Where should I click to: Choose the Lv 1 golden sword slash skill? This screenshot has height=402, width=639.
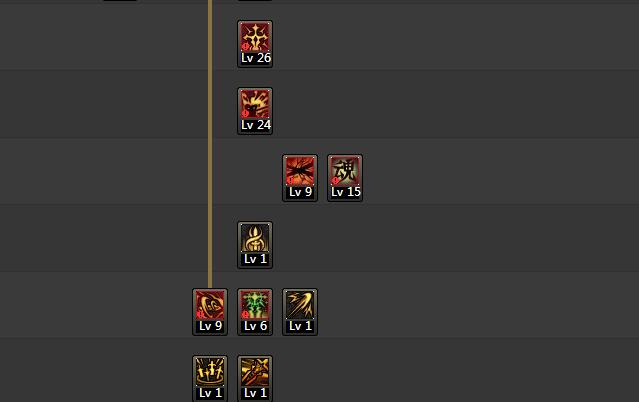tap(255, 378)
